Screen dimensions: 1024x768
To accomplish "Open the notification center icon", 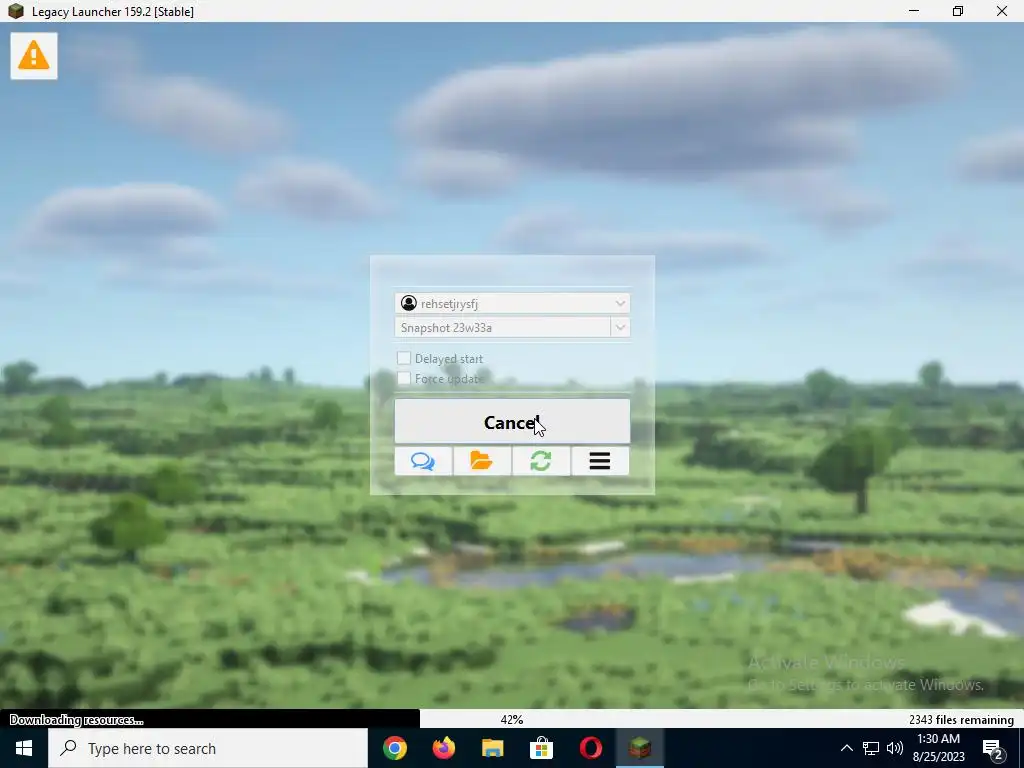I will click(x=992, y=749).
